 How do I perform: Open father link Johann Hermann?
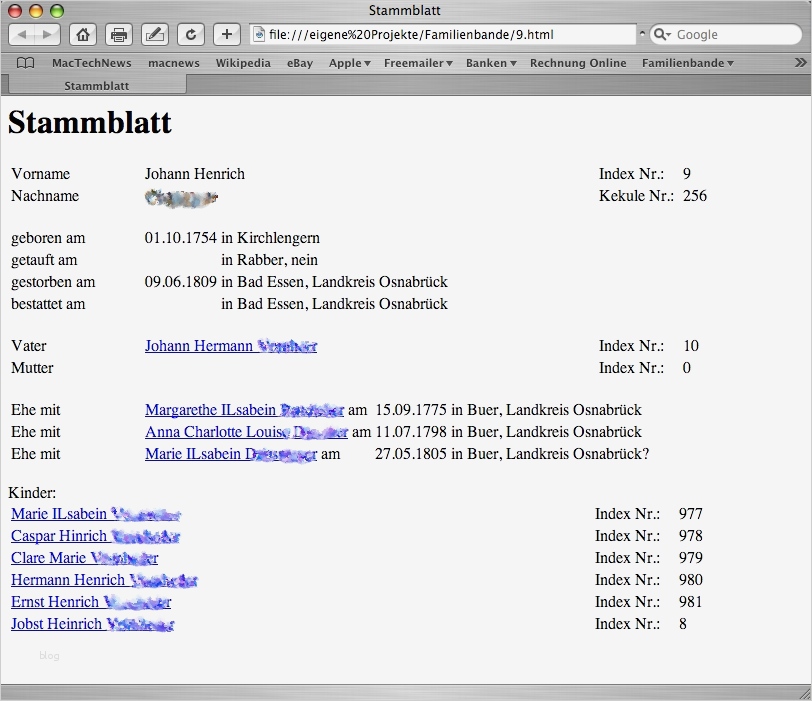pyautogui.click(x=231, y=346)
